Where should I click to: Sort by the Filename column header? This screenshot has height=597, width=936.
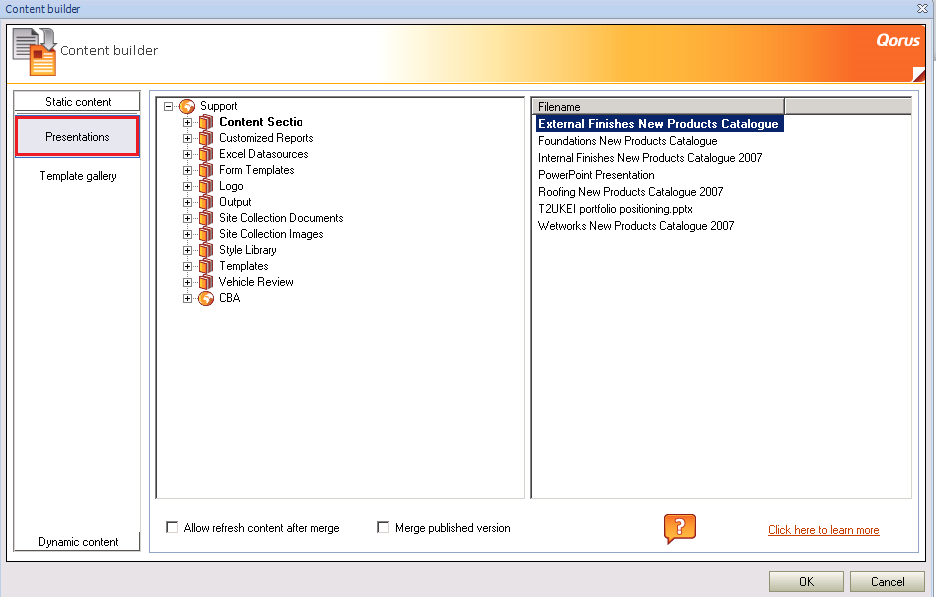(658, 106)
